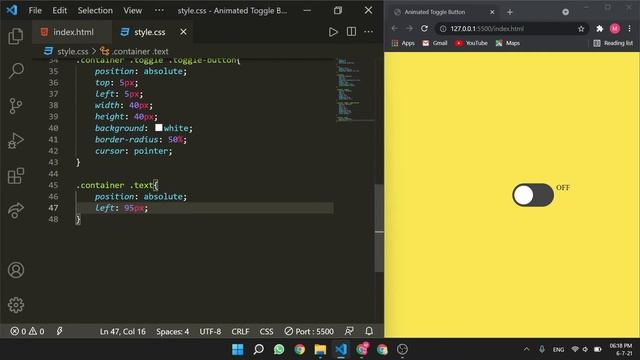
Task: Close the Animated Toggle Button browser tab
Action: point(492,12)
